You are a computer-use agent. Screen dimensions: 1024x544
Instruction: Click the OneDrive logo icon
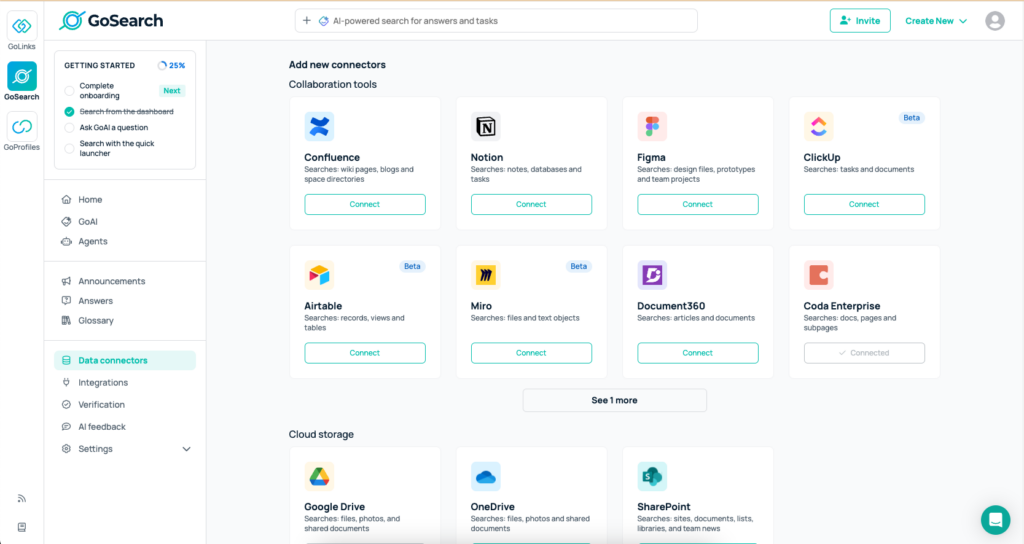pos(485,476)
